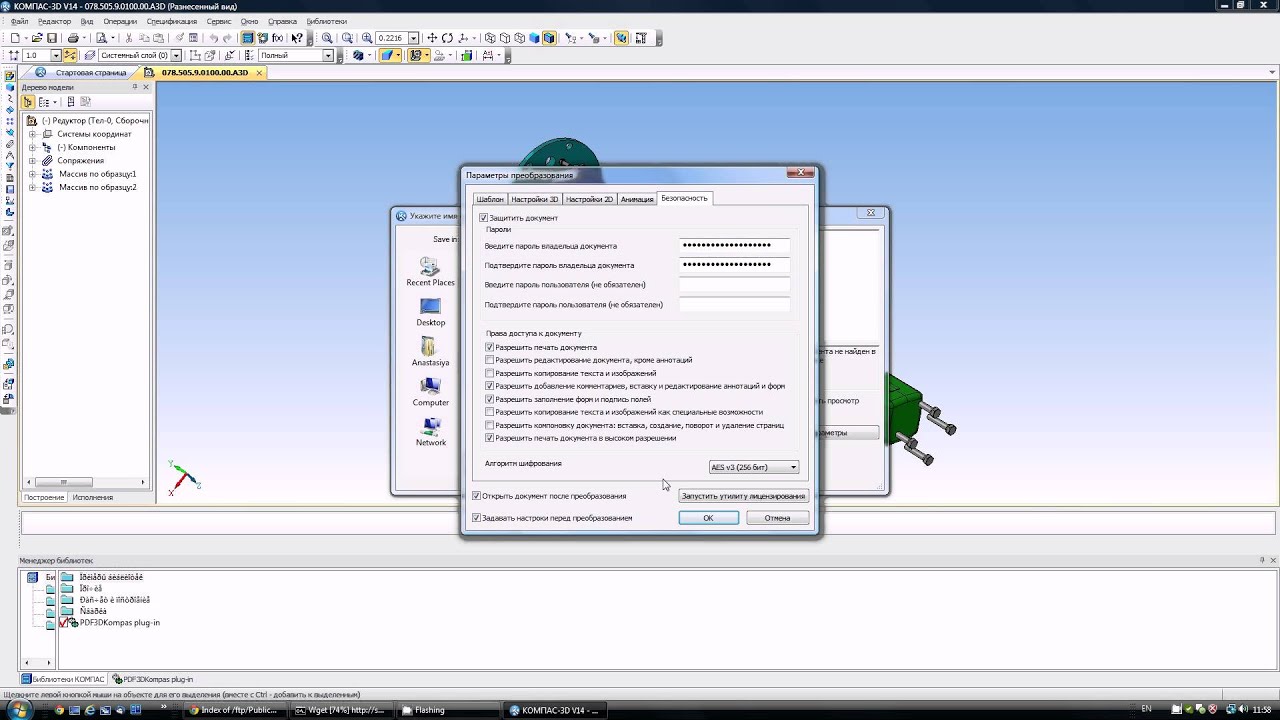Expand '(-) Компоненты' tree node
This screenshot has width=1280, height=720.
[x=32, y=147]
